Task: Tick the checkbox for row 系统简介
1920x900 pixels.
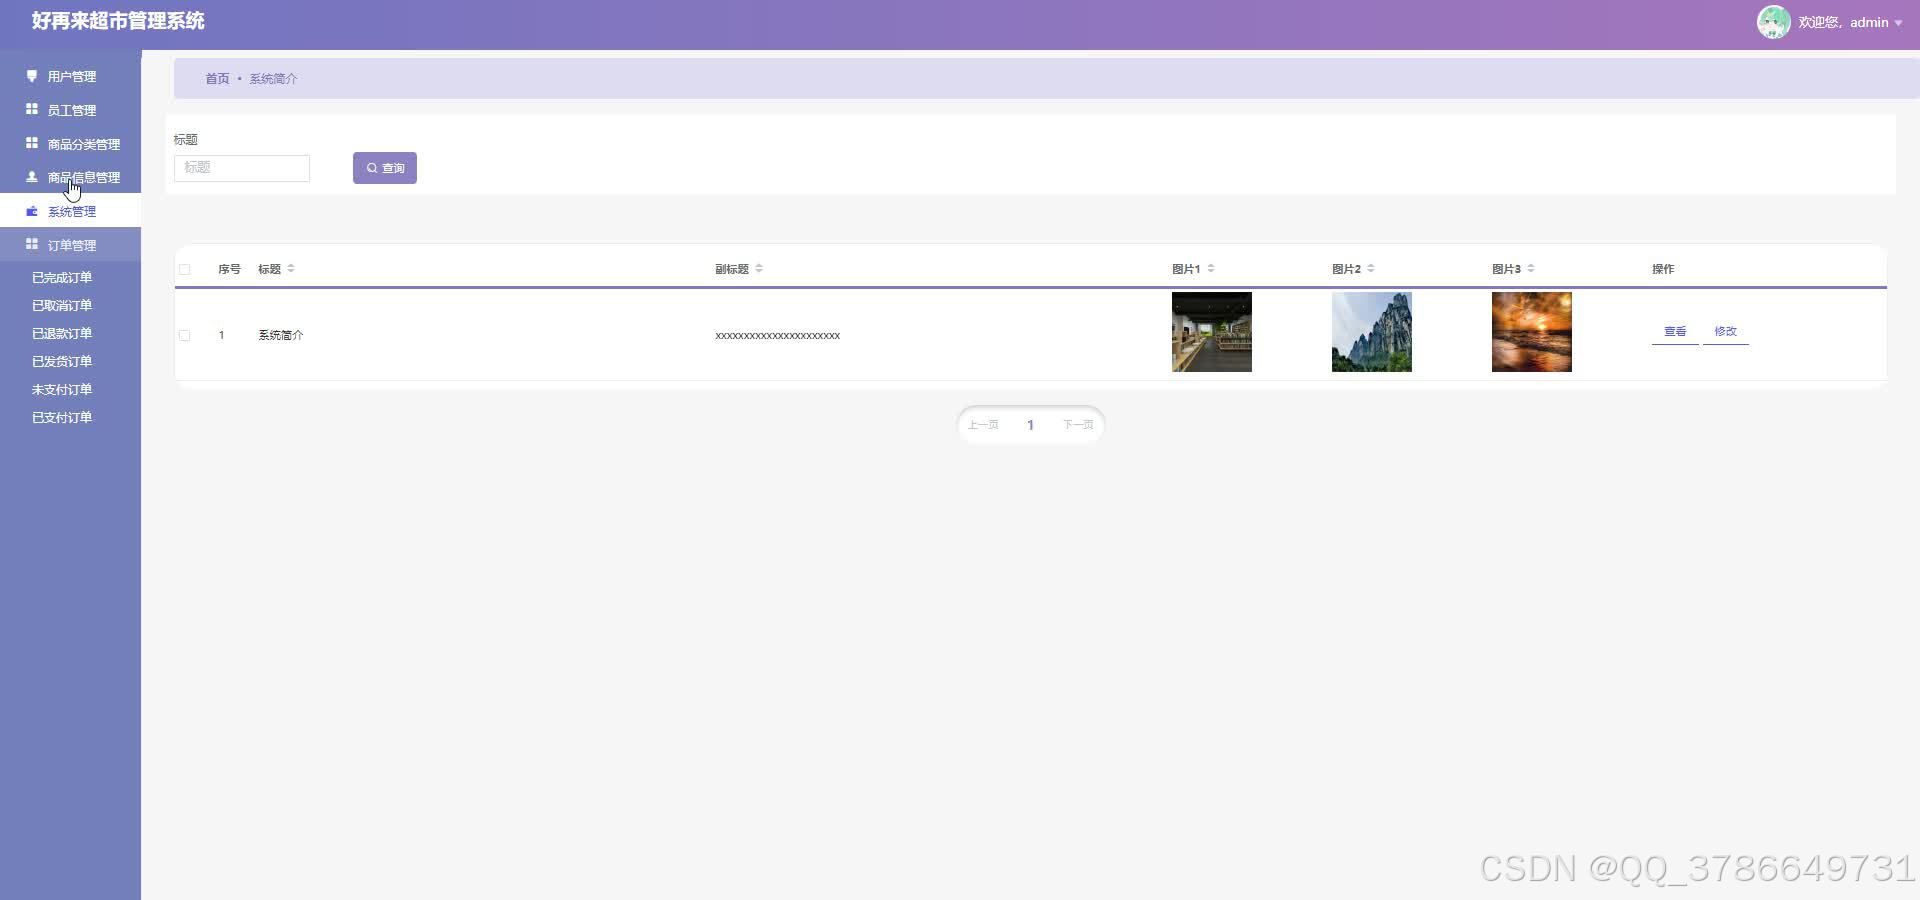Action: 184,335
